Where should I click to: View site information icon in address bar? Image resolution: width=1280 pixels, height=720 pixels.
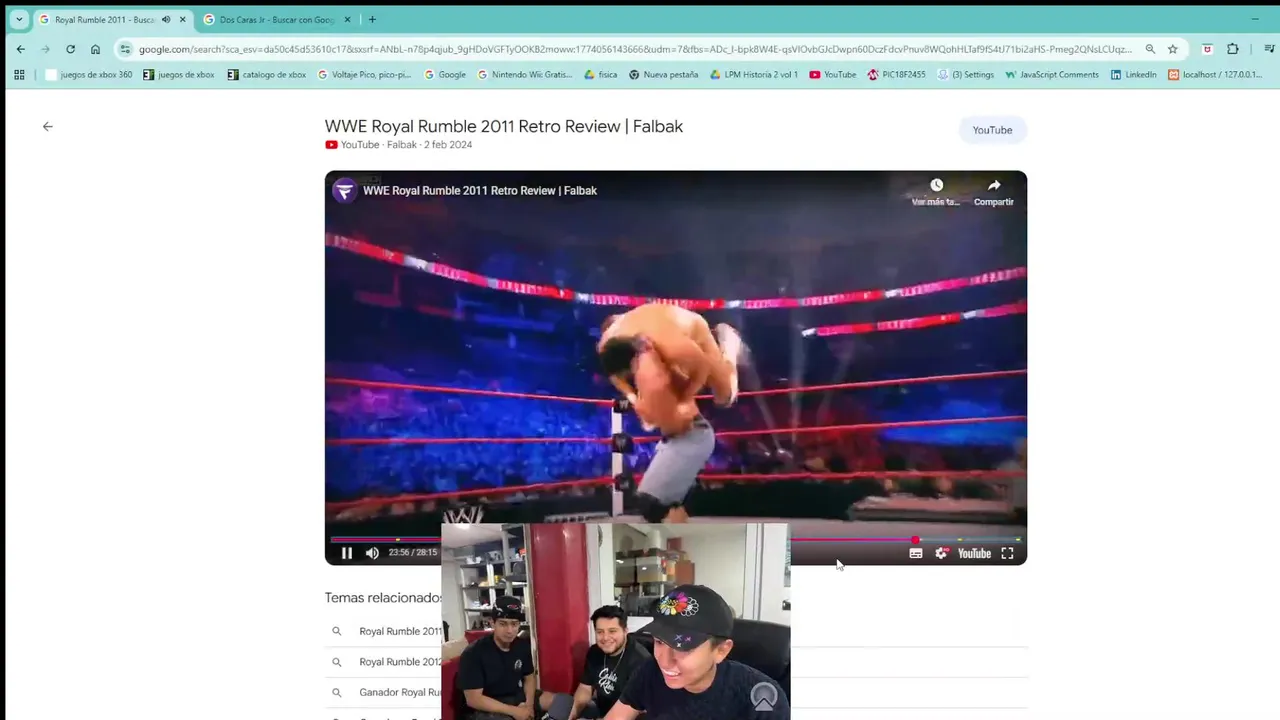(125, 49)
